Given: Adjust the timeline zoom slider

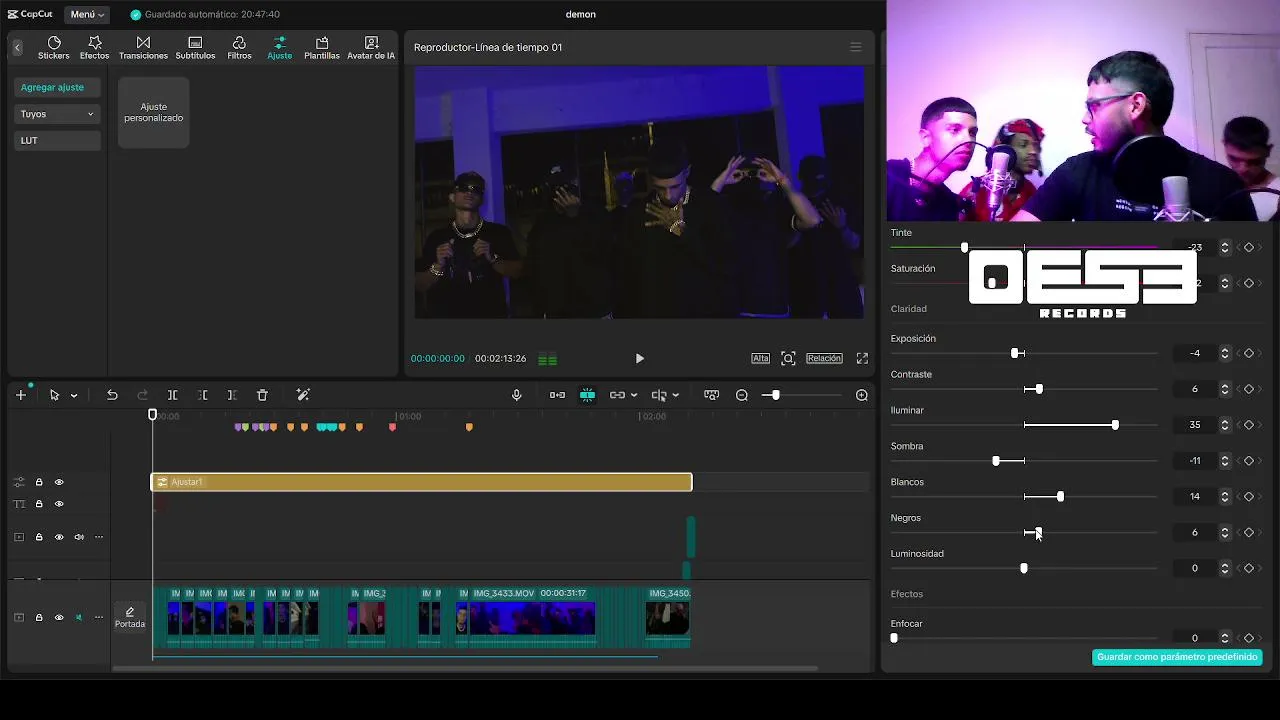Looking at the screenshot, I should pos(775,395).
